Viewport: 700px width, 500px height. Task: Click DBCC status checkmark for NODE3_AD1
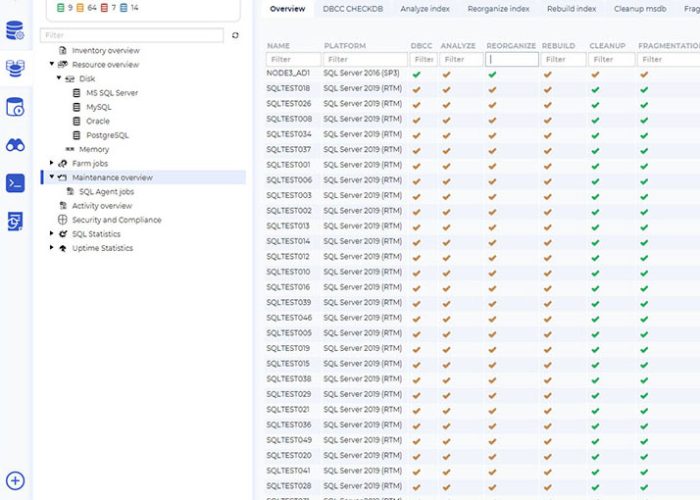point(417,75)
